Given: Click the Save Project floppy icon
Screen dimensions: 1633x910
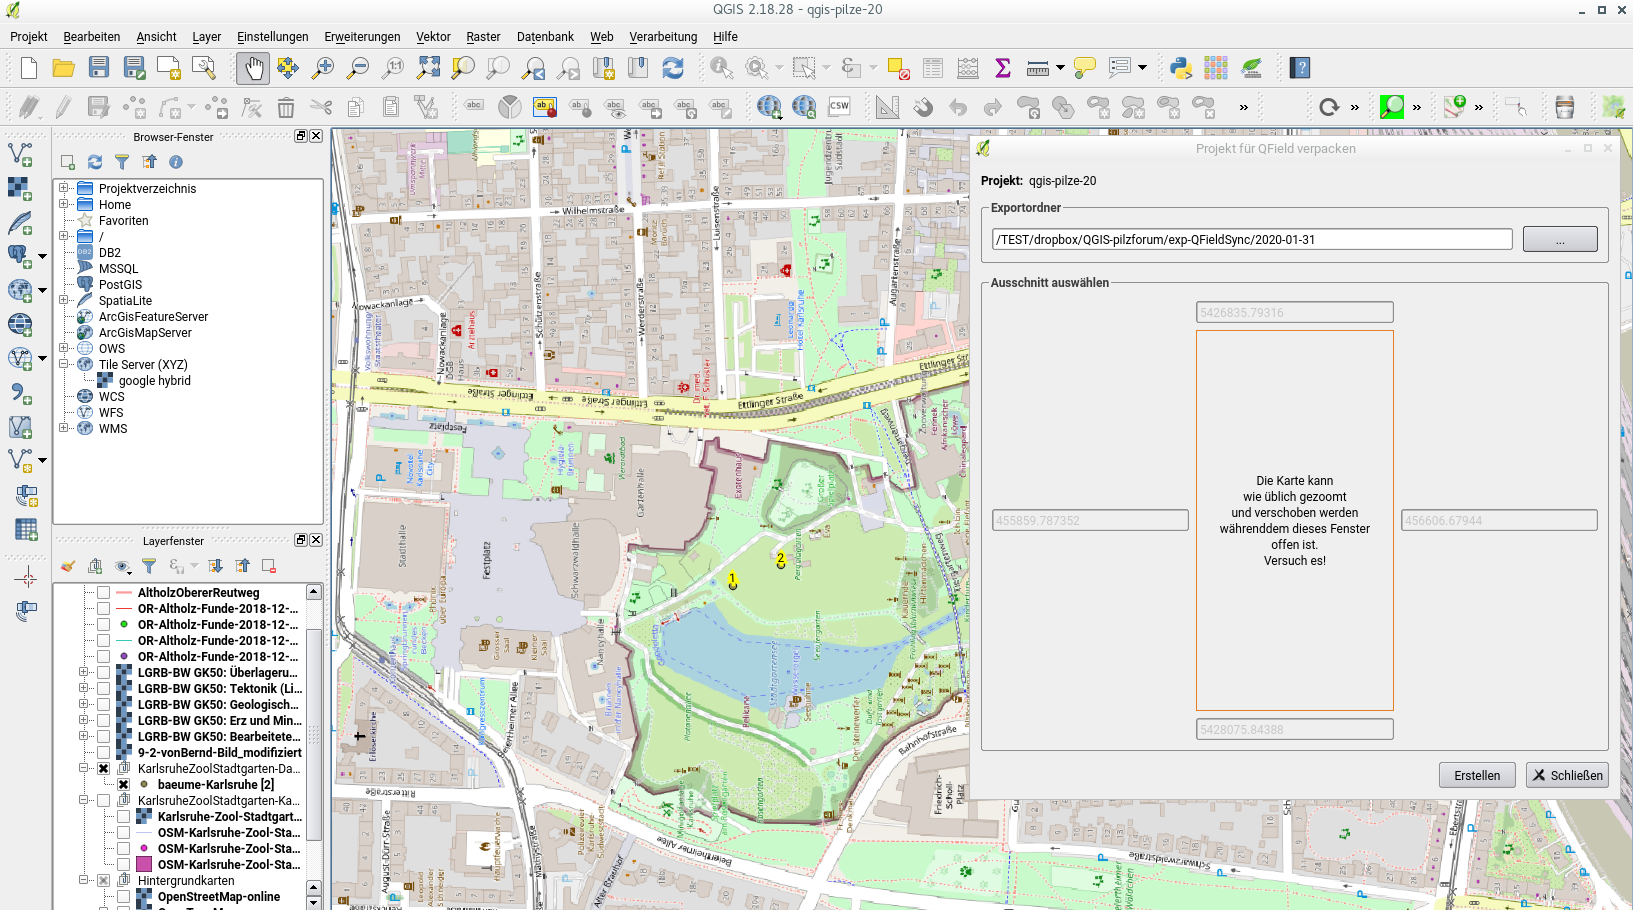Looking at the screenshot, I should 98,68.
